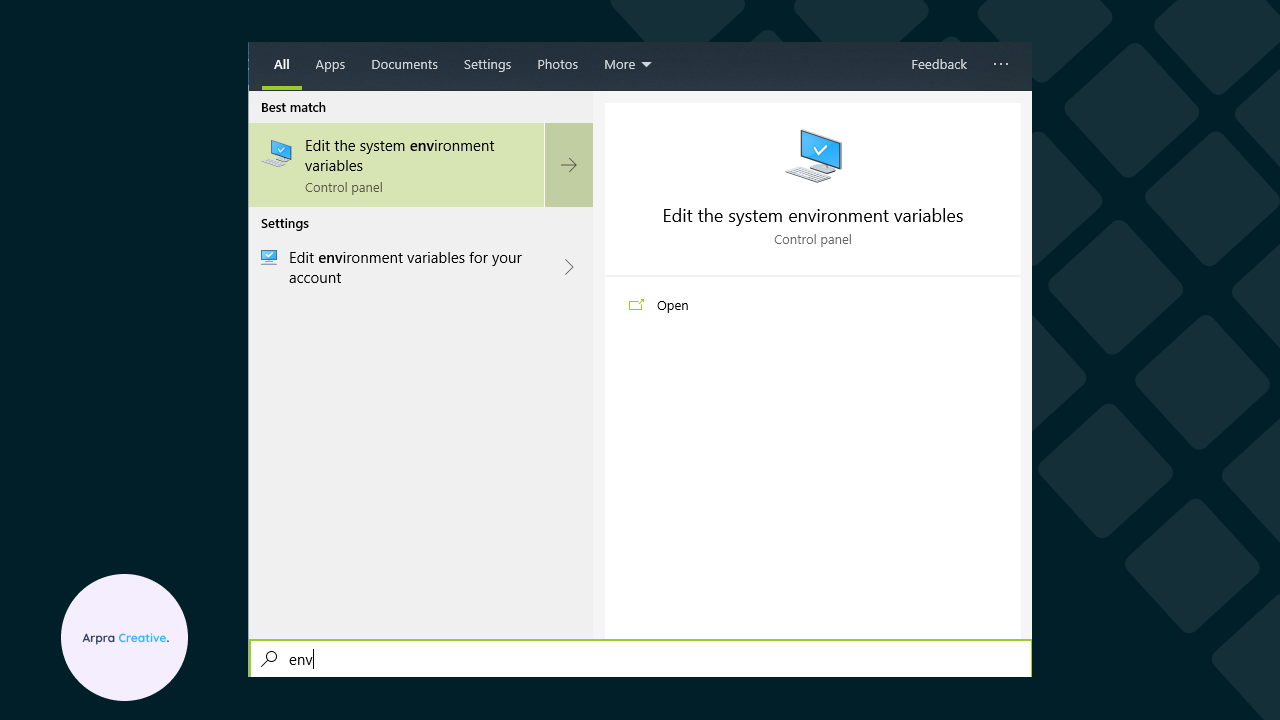Click the Feedback button

938,64
